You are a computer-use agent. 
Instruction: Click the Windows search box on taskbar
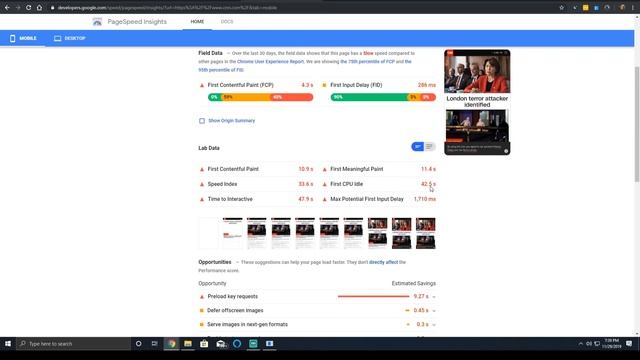point(73,344)
